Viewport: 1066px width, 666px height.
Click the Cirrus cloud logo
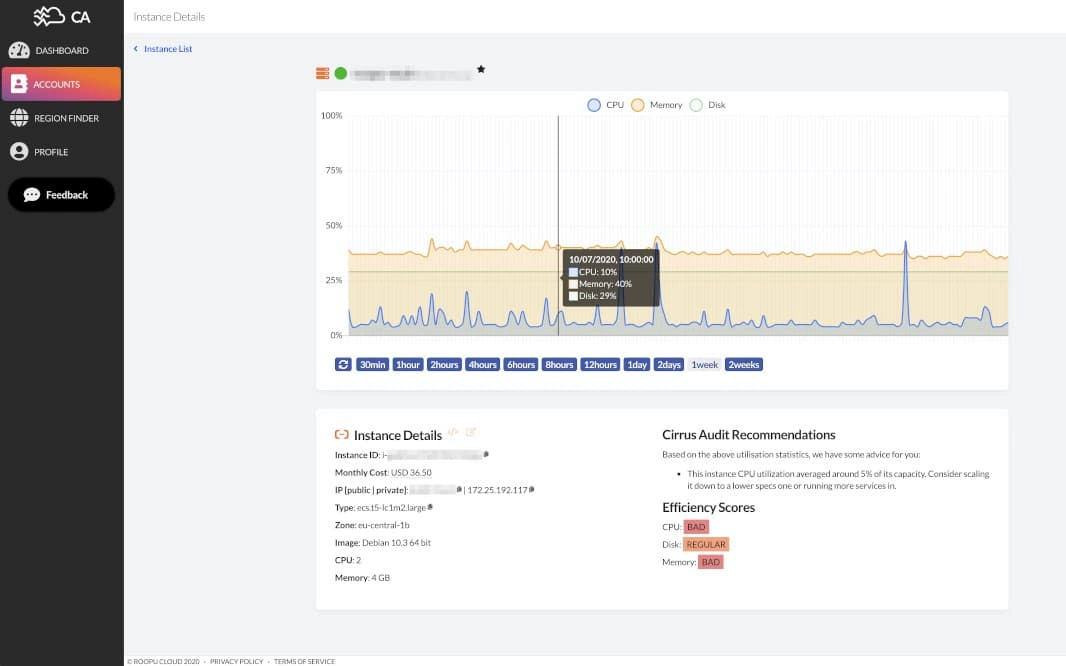[x=61, y=16]
